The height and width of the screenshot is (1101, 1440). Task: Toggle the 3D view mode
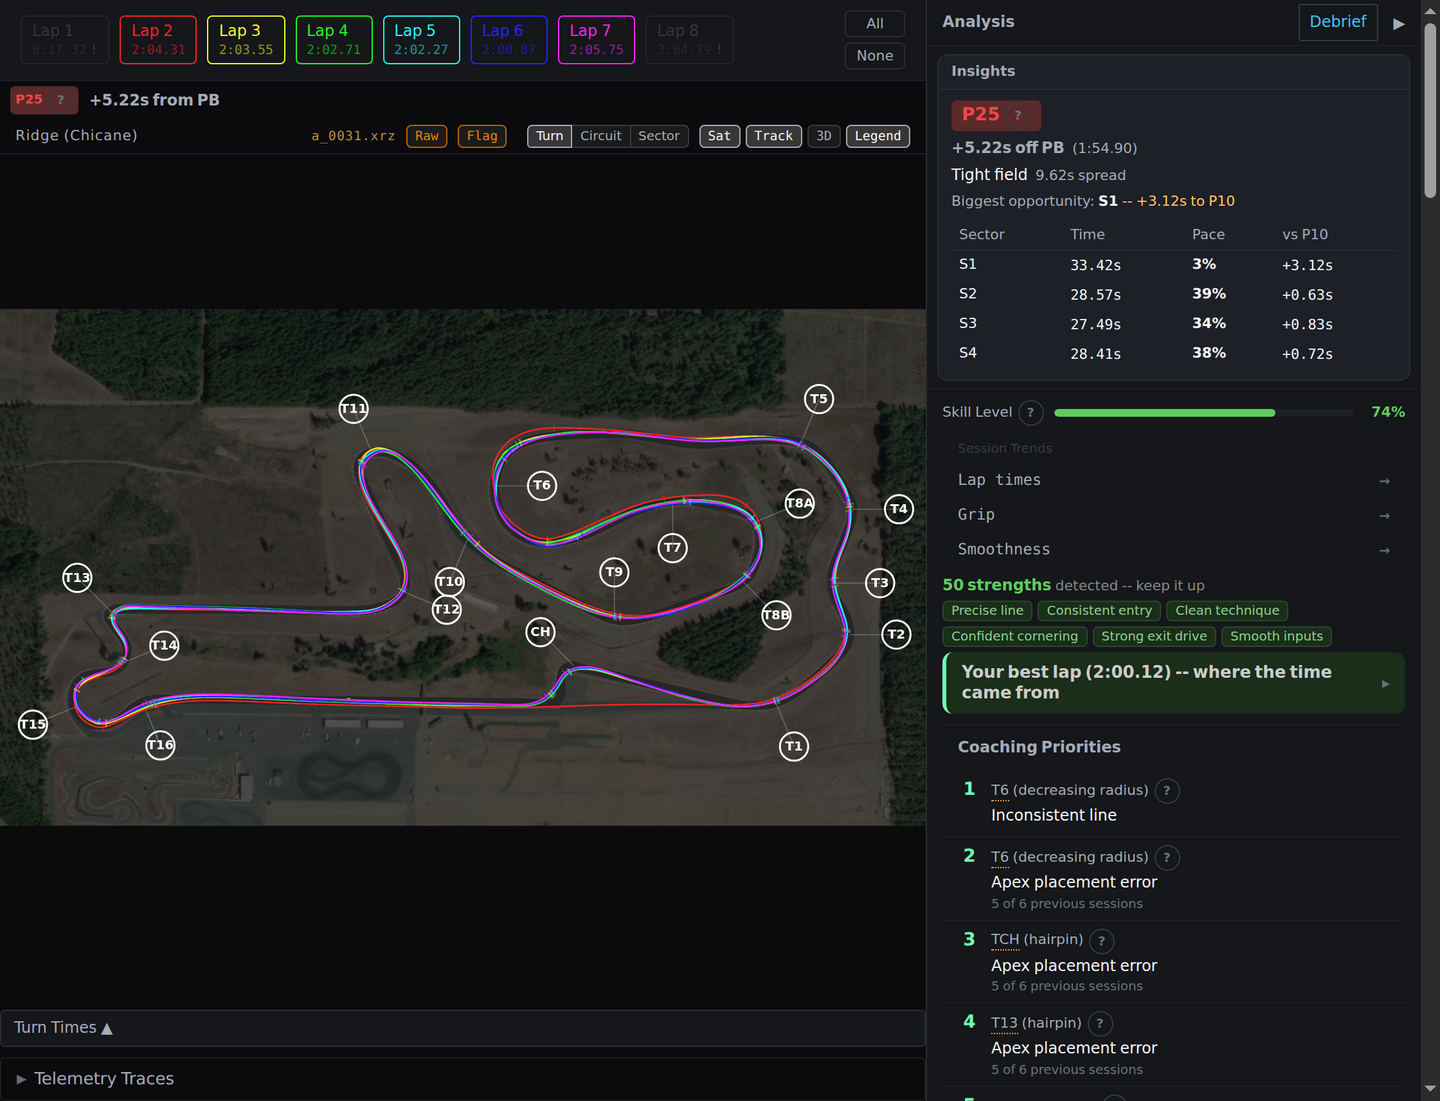[823, 136]
